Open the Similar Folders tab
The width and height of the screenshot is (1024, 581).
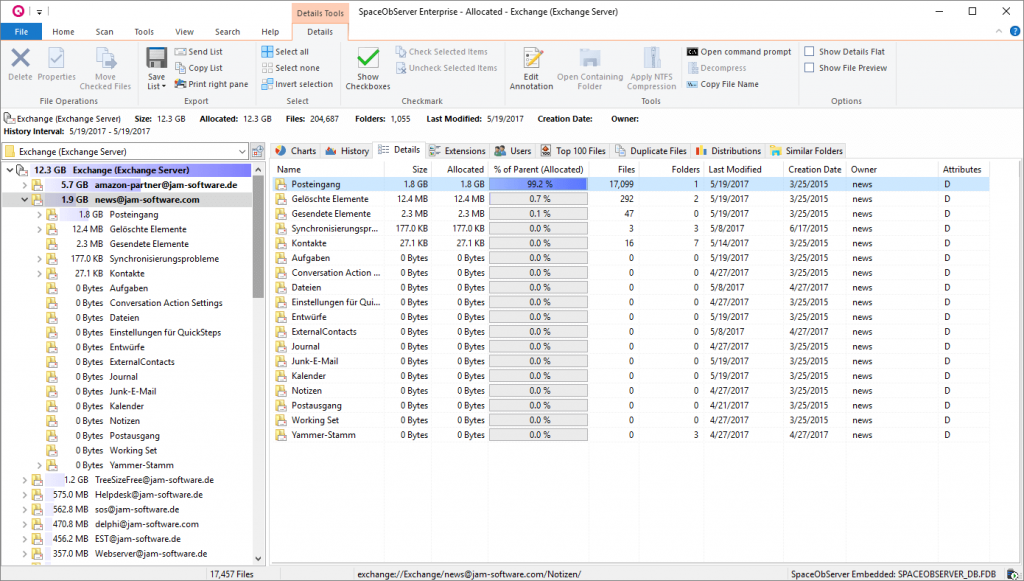pyautogui.click(x=807, y=151)
